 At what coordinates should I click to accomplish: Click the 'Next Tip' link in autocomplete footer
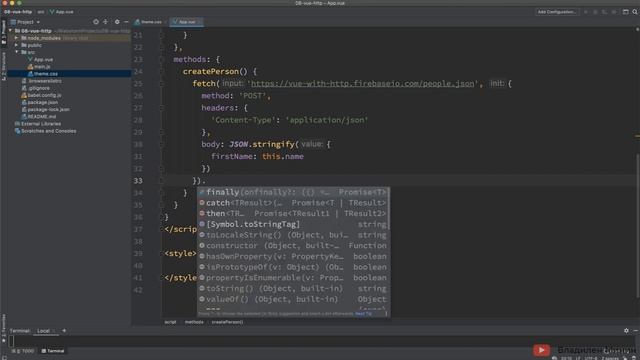point(363,313)
